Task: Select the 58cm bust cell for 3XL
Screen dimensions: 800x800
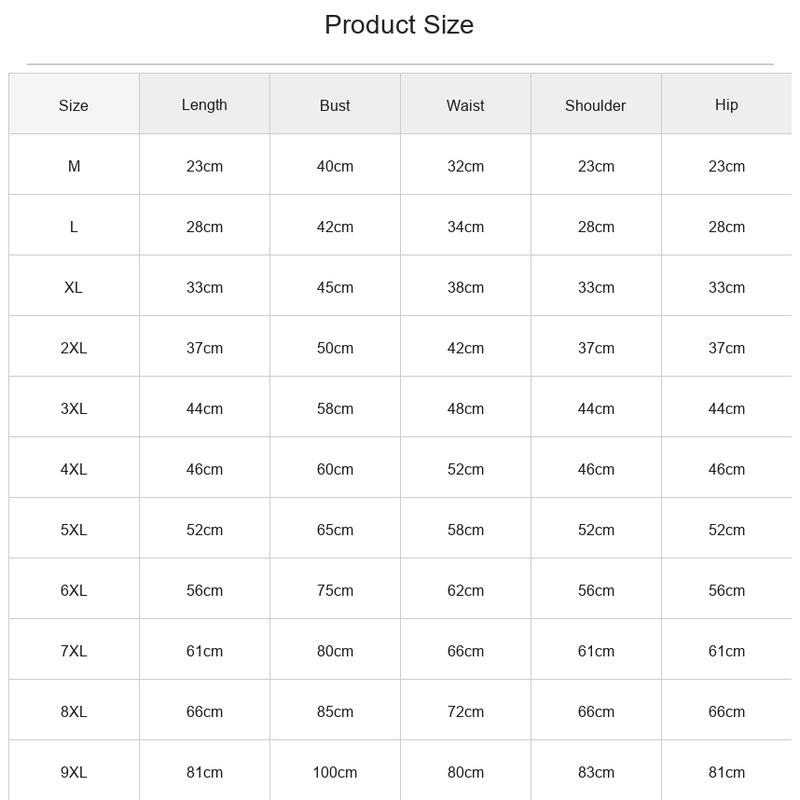Action: pos(335,409)
